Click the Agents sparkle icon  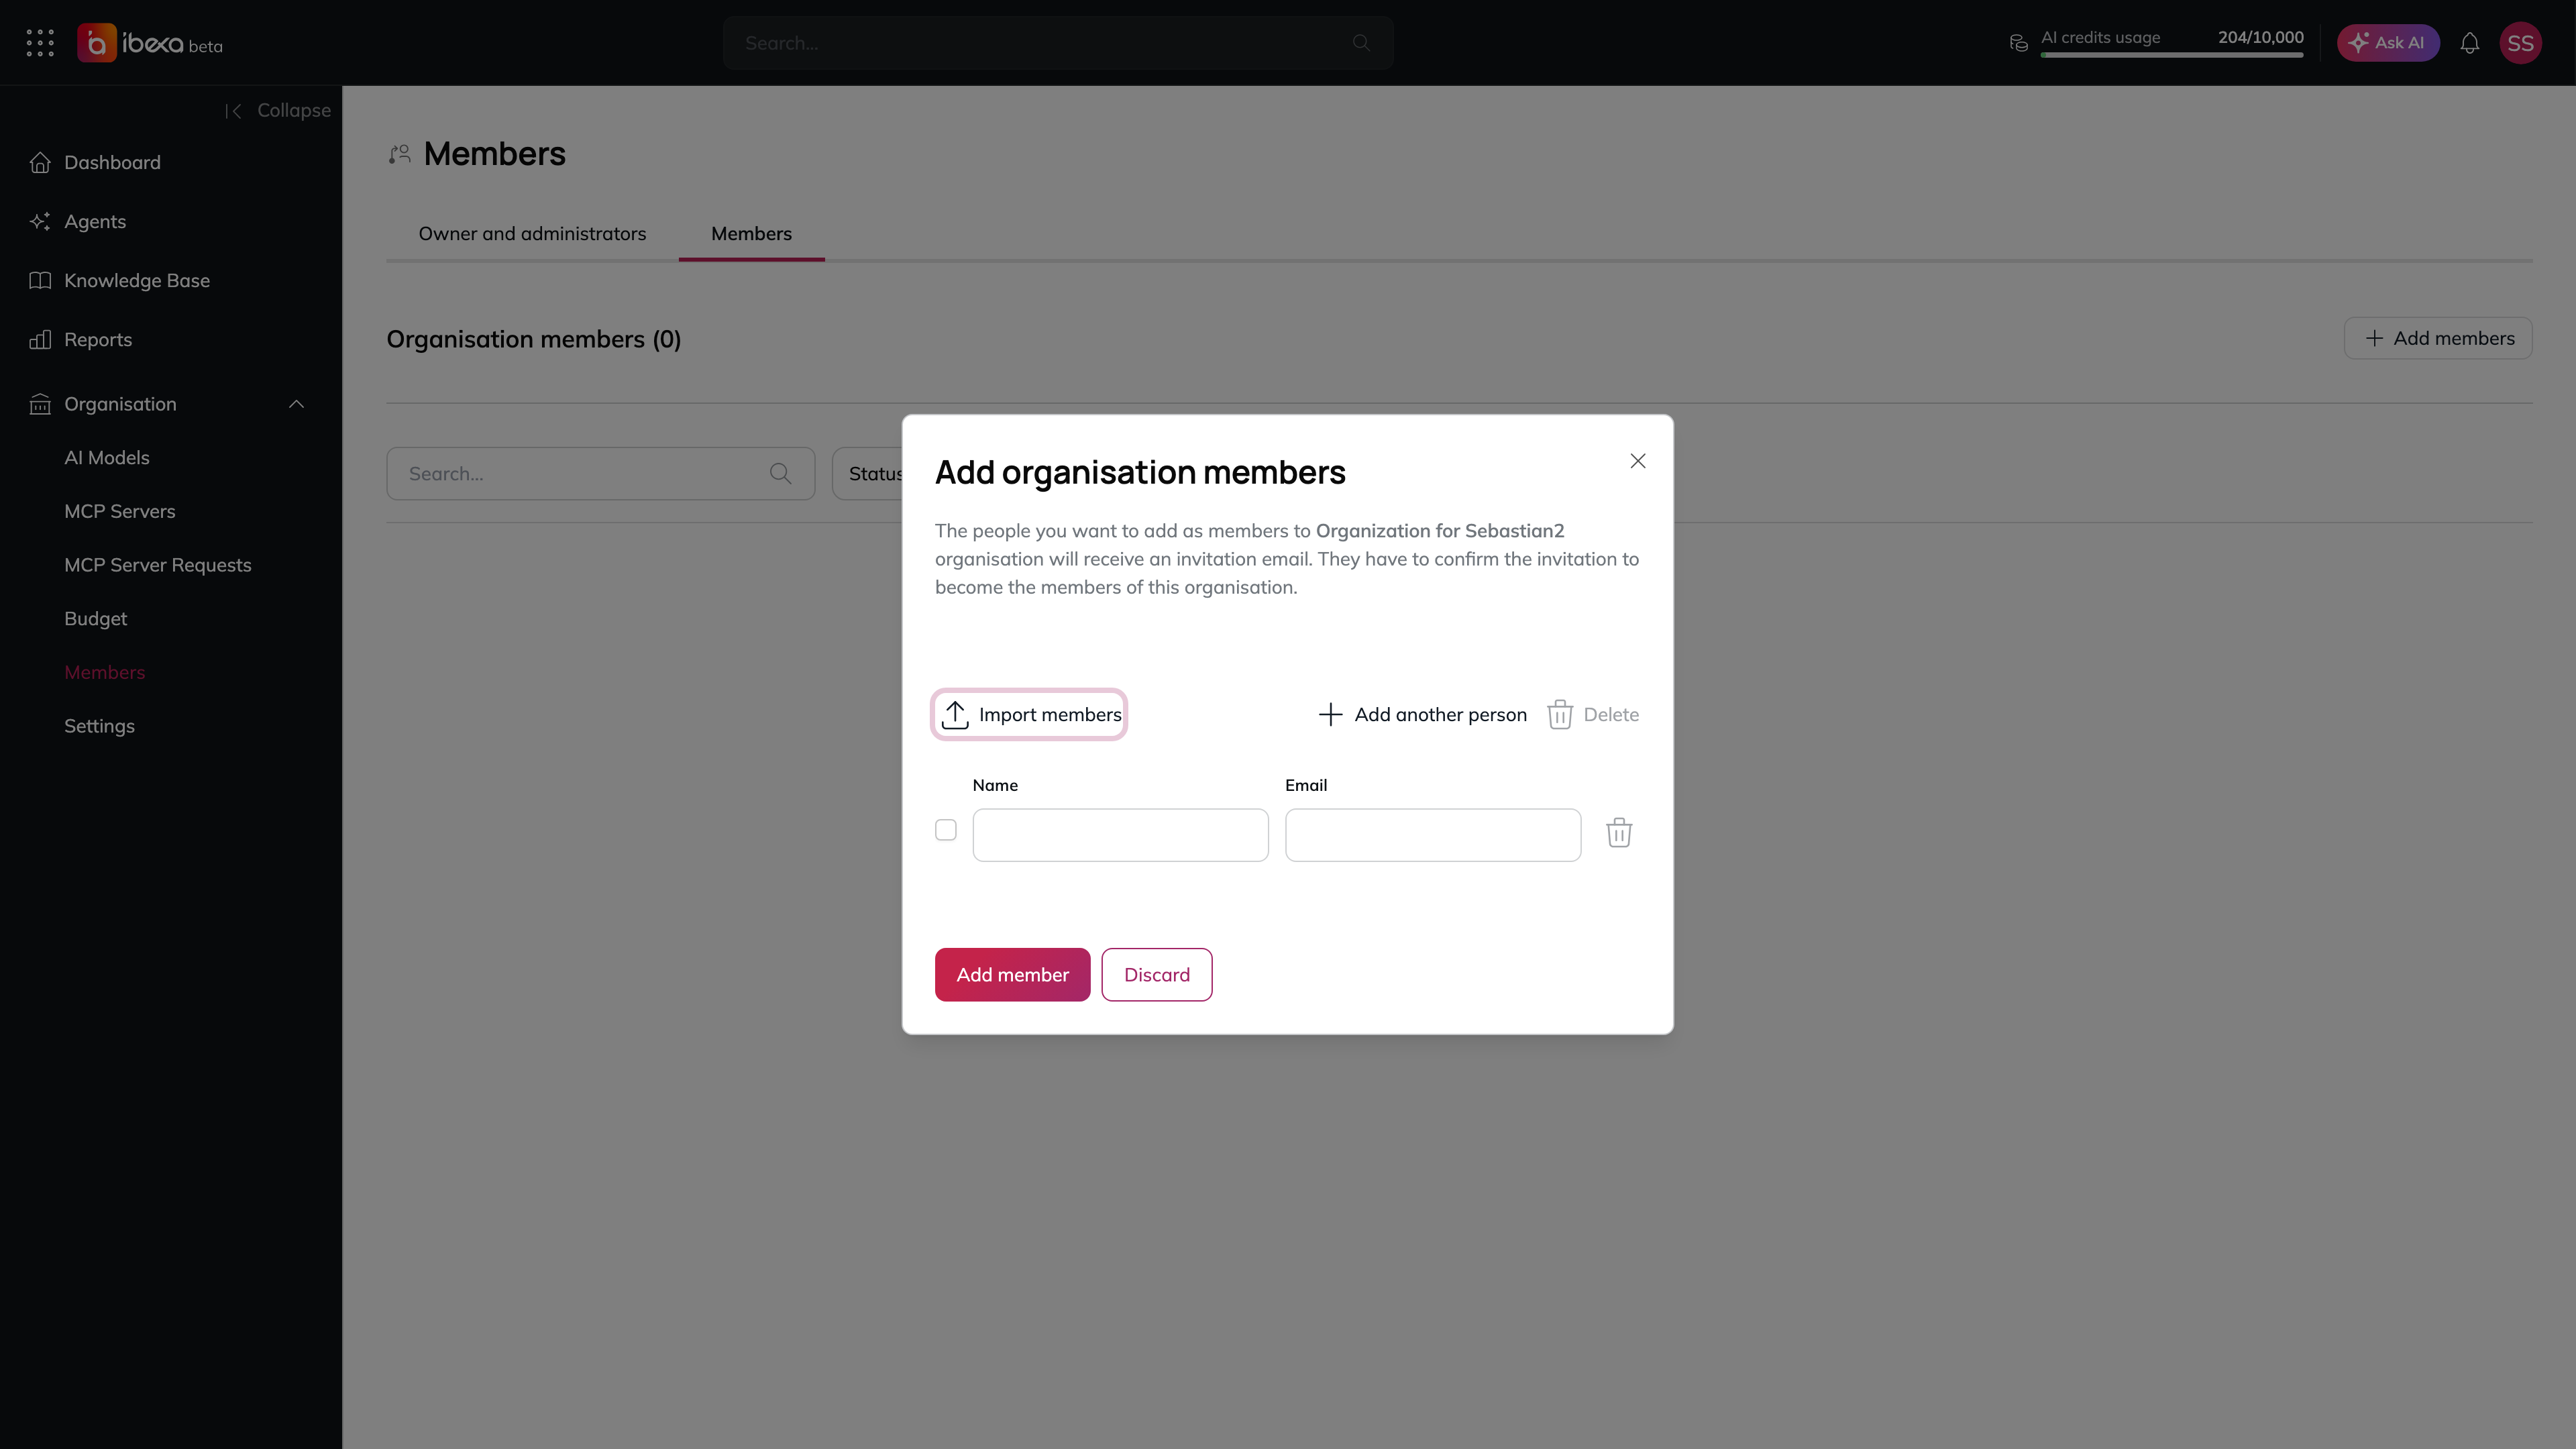tap(40, 221)
